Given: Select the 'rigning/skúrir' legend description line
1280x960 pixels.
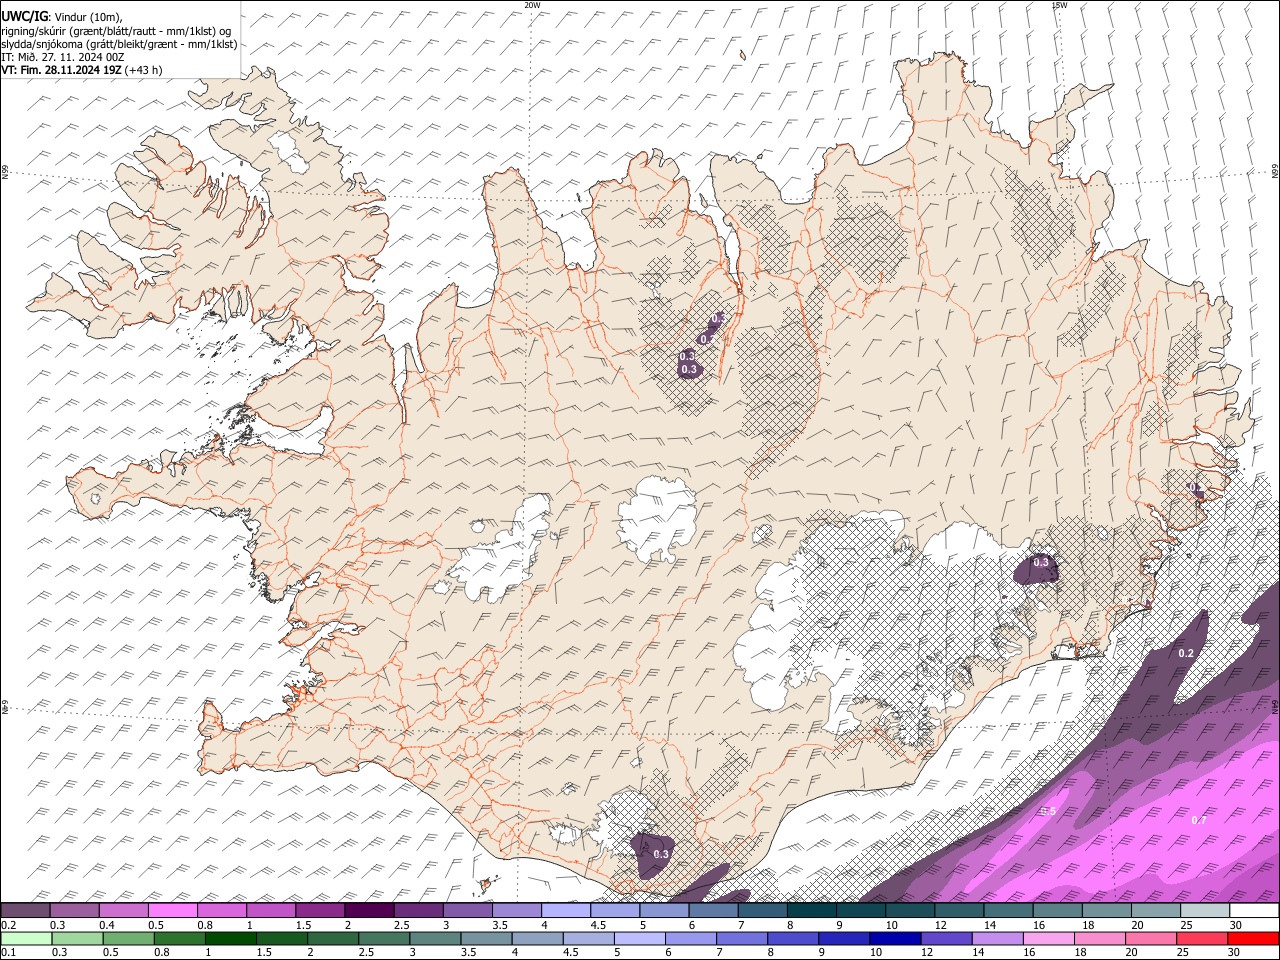Looking at the screenshot, I should tap(118, 30).
